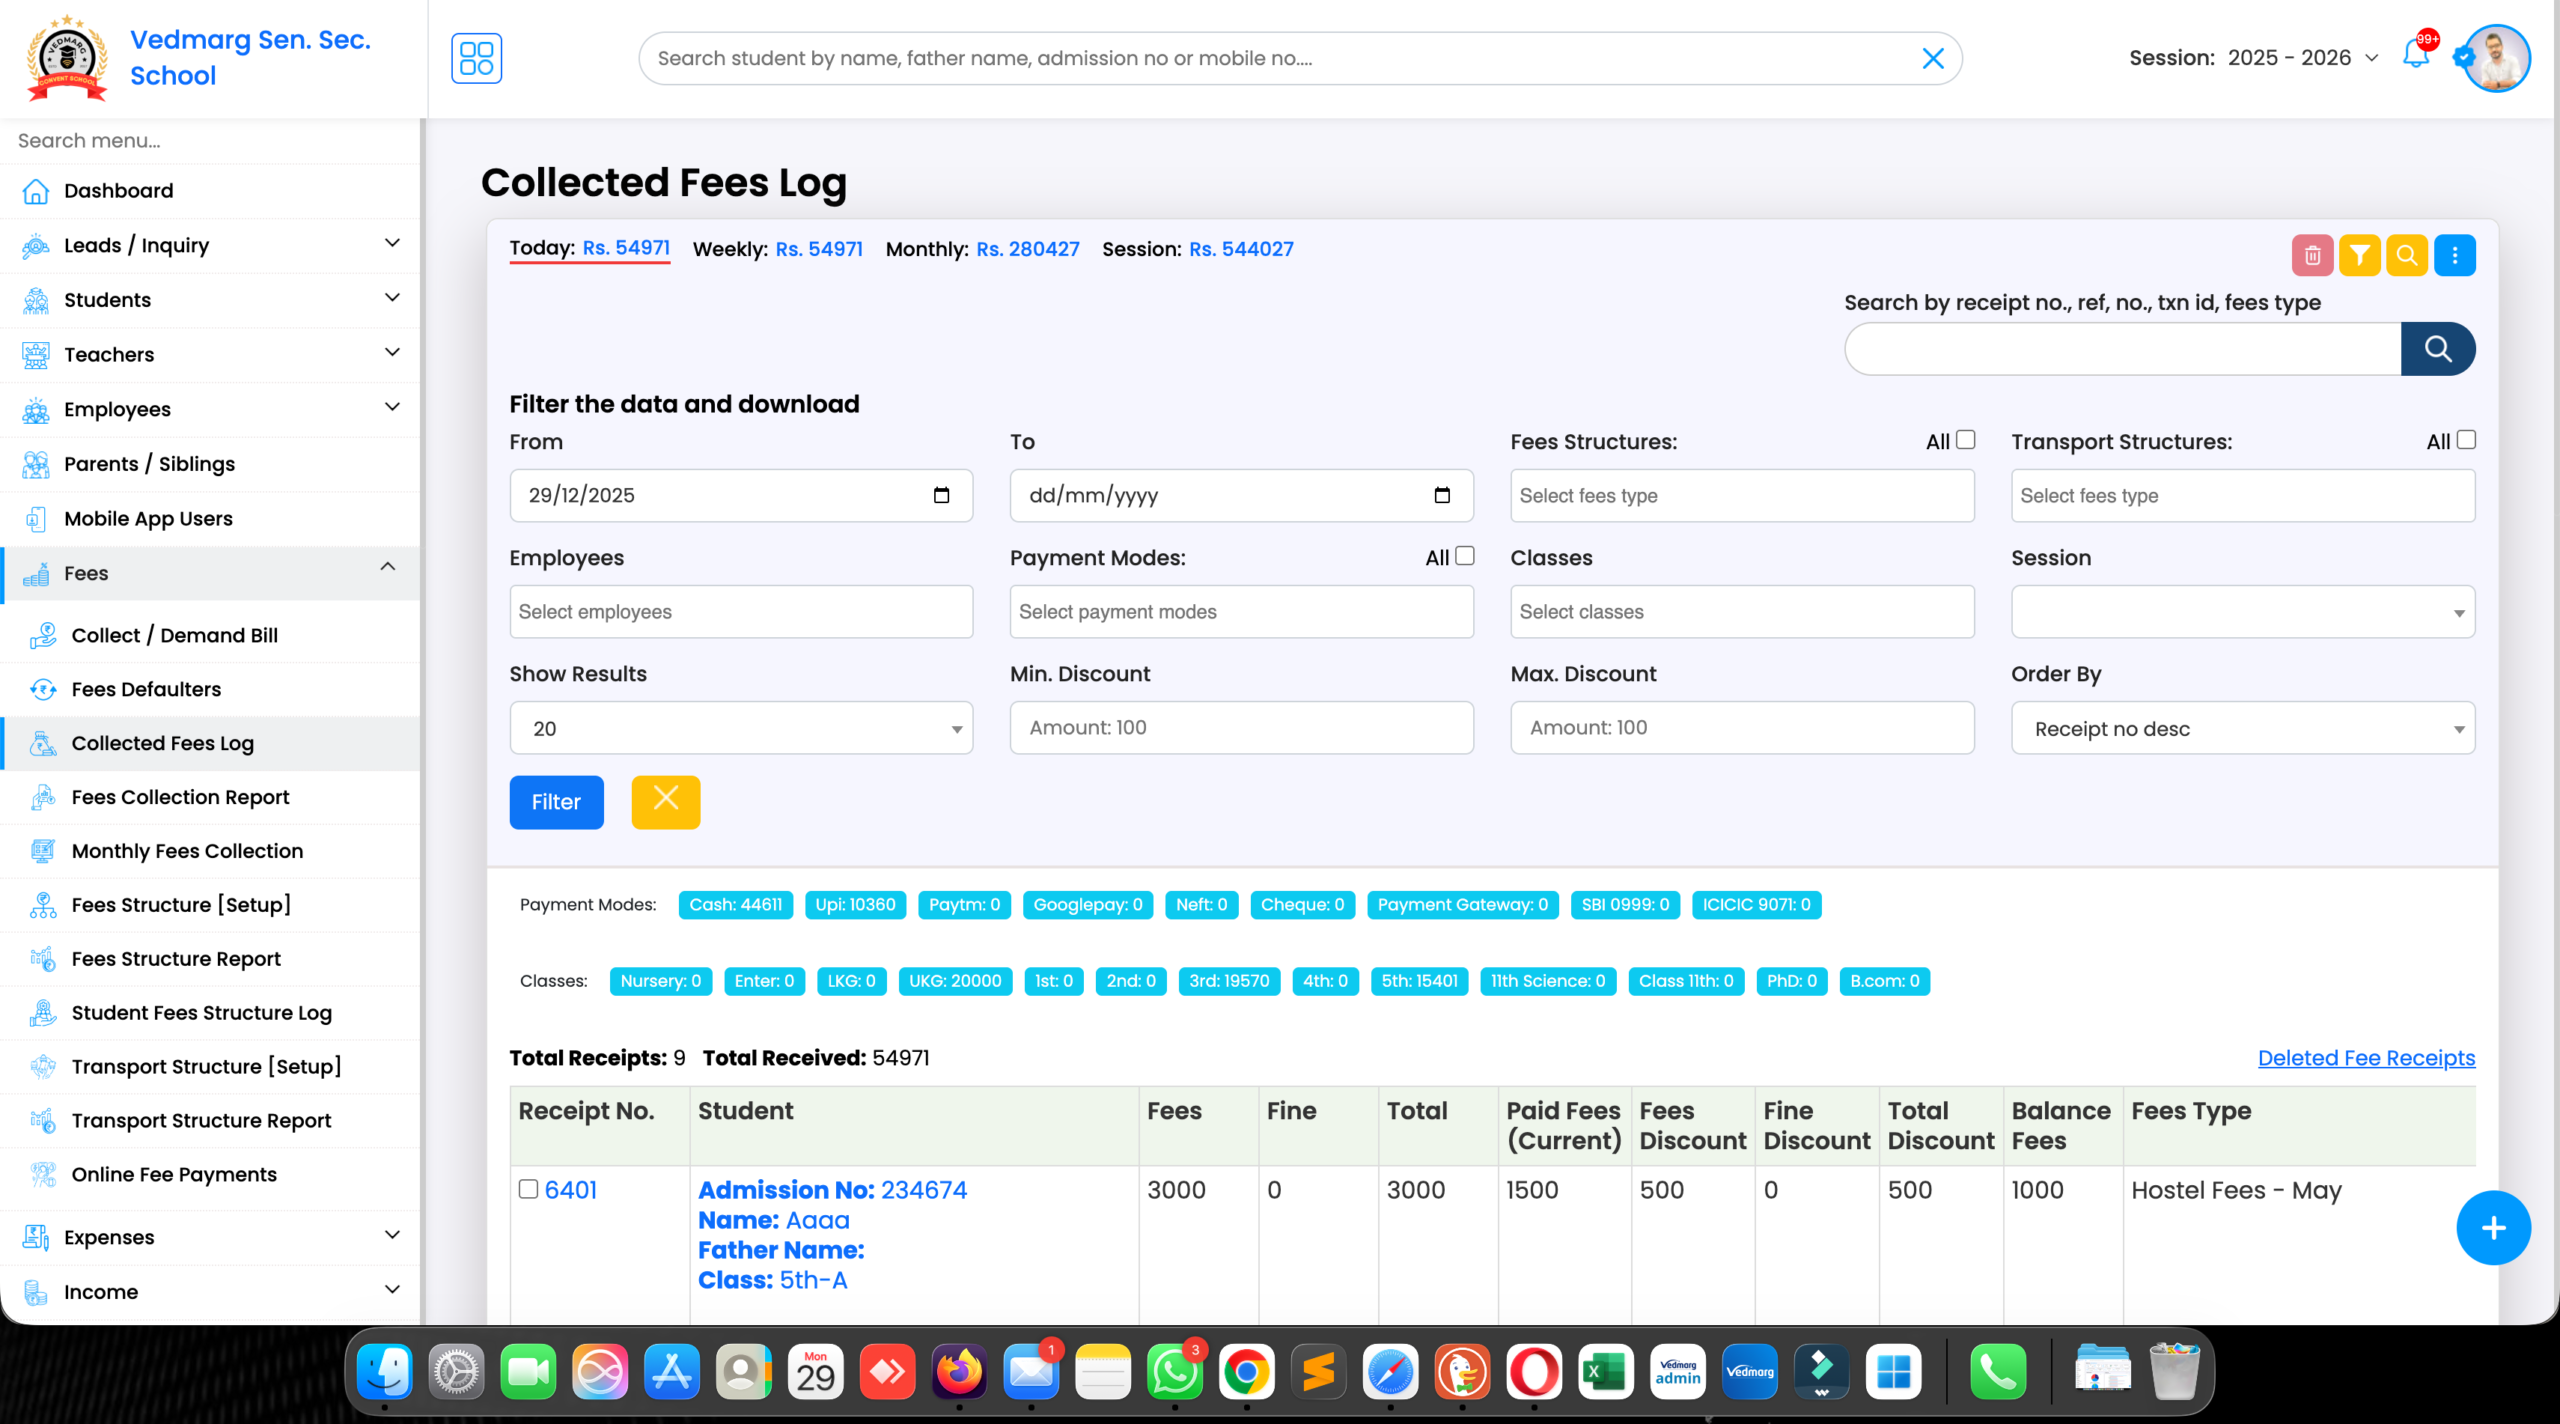
Task: Click the yellow filter icon above the table
Action: (x=2360, y=255)
